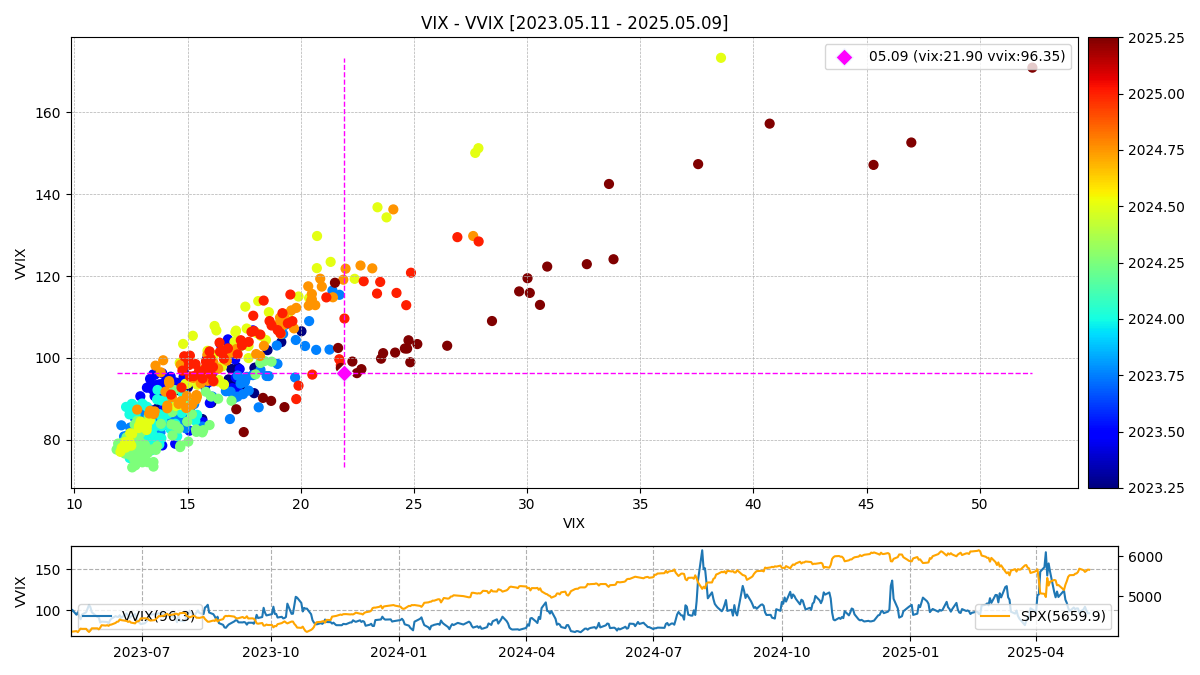This screenshot has height=675, width=1200.
Task: Click the 2024-01 date tick on the timeline
Action: (399, 652)
